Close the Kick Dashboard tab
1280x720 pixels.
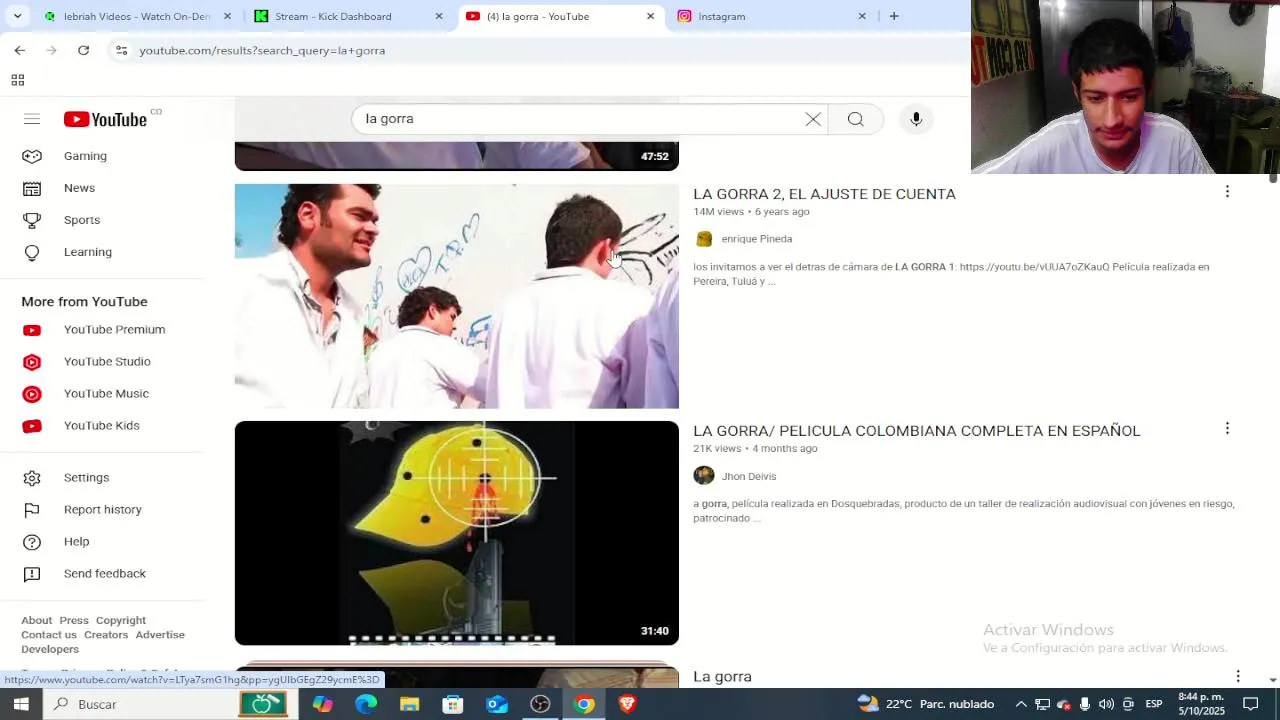pos(439,16)
